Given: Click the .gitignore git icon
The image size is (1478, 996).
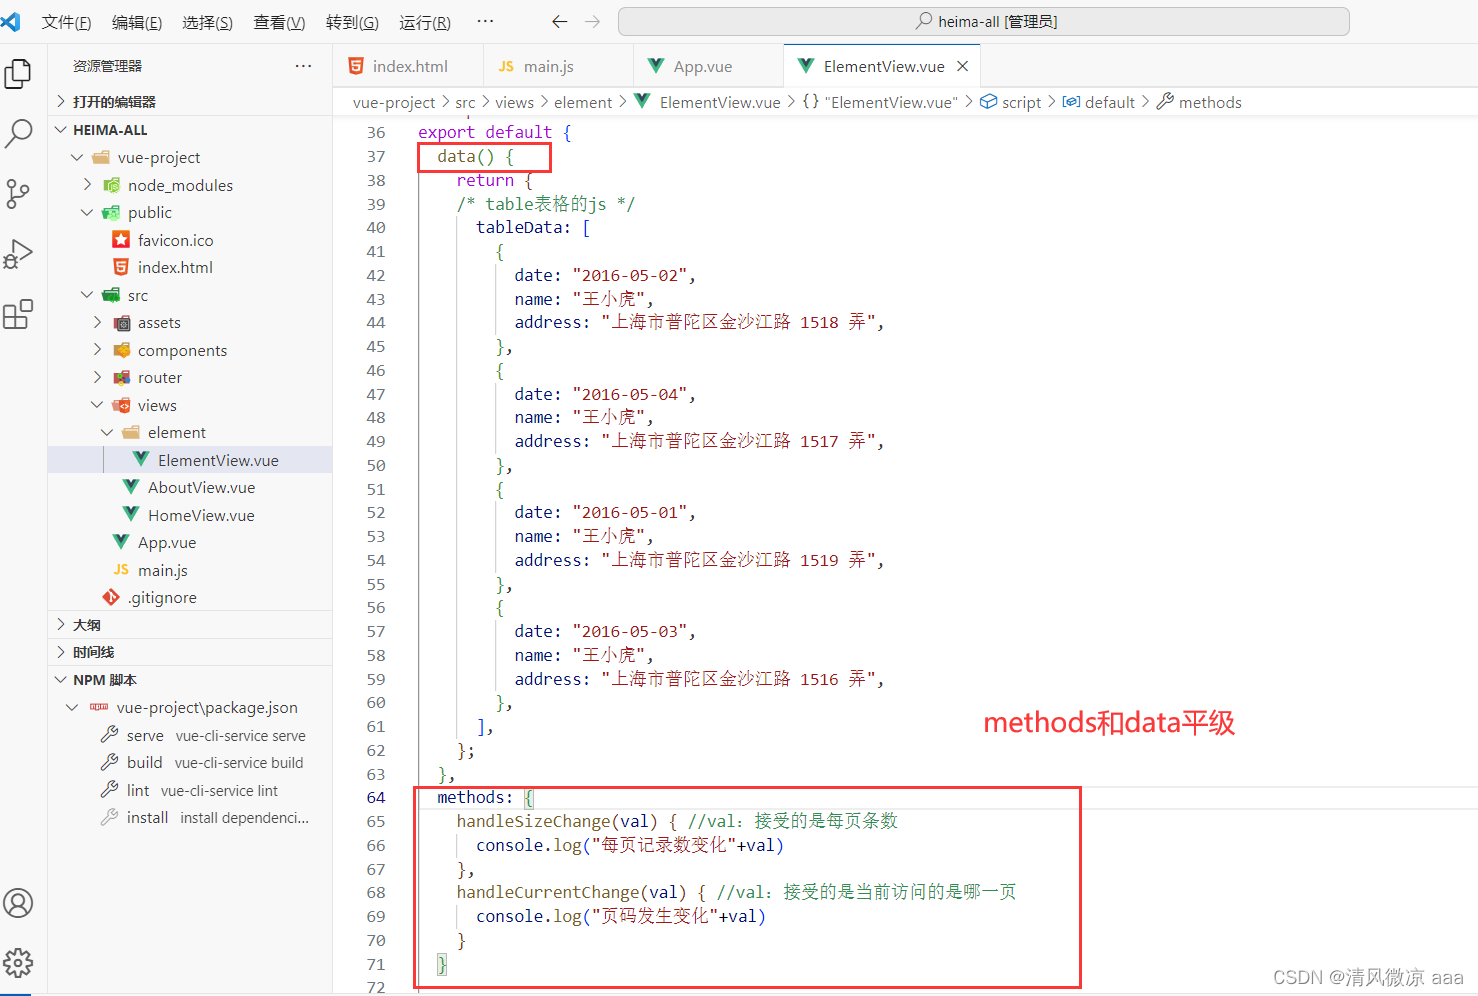Looking at the screenshot, I should [111, 597].
